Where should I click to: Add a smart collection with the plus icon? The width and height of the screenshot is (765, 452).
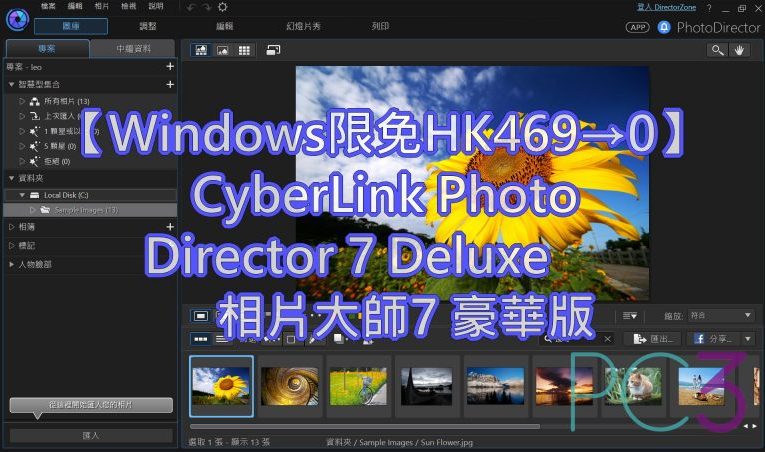(x=170, y=84)
